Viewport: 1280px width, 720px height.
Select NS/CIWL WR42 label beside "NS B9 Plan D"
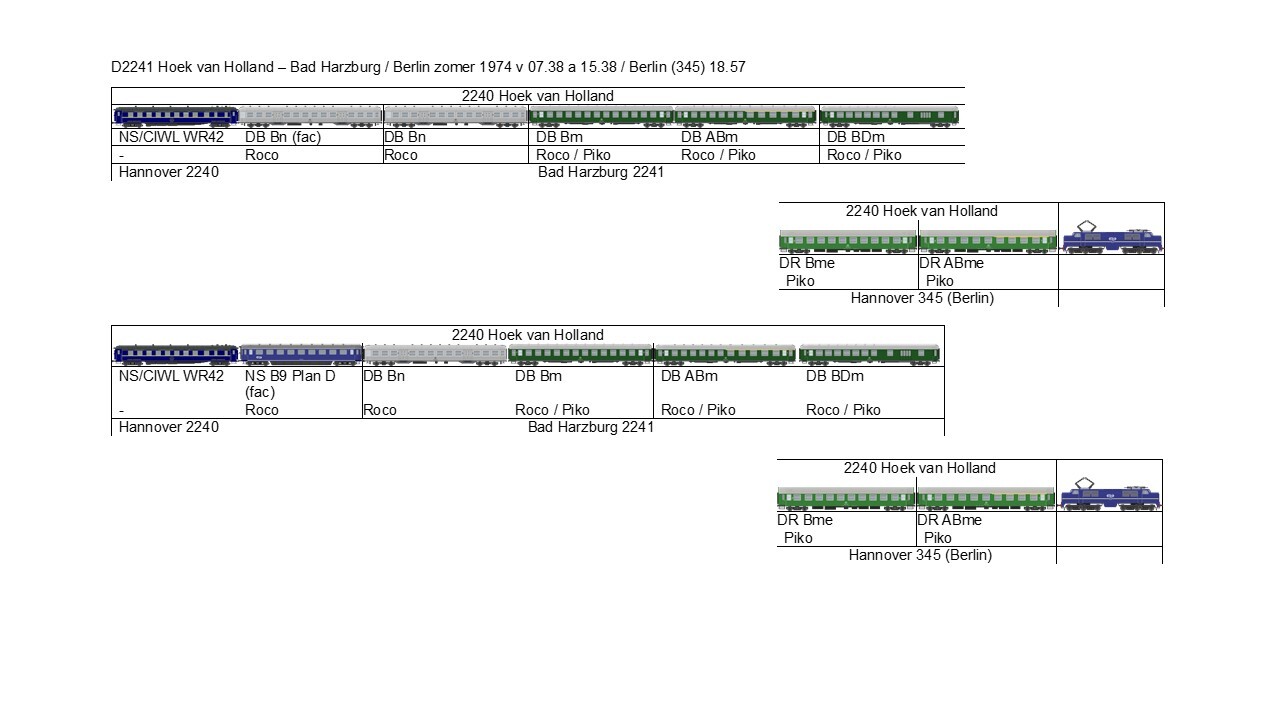171,376
